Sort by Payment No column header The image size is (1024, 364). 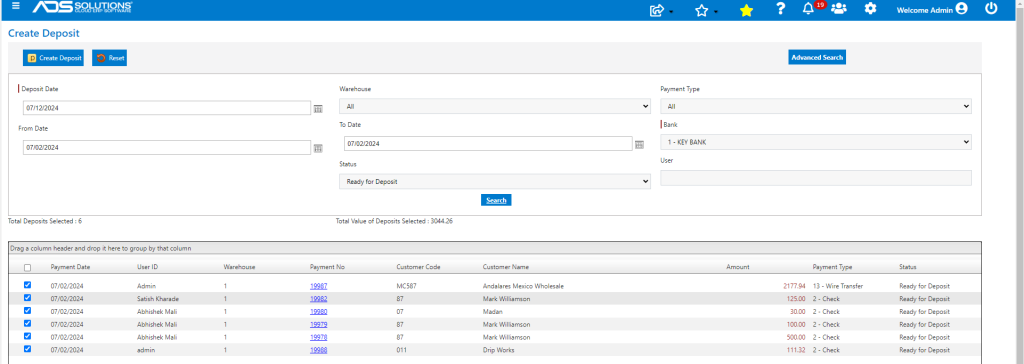pyautogui.click(x=327, y=267)
